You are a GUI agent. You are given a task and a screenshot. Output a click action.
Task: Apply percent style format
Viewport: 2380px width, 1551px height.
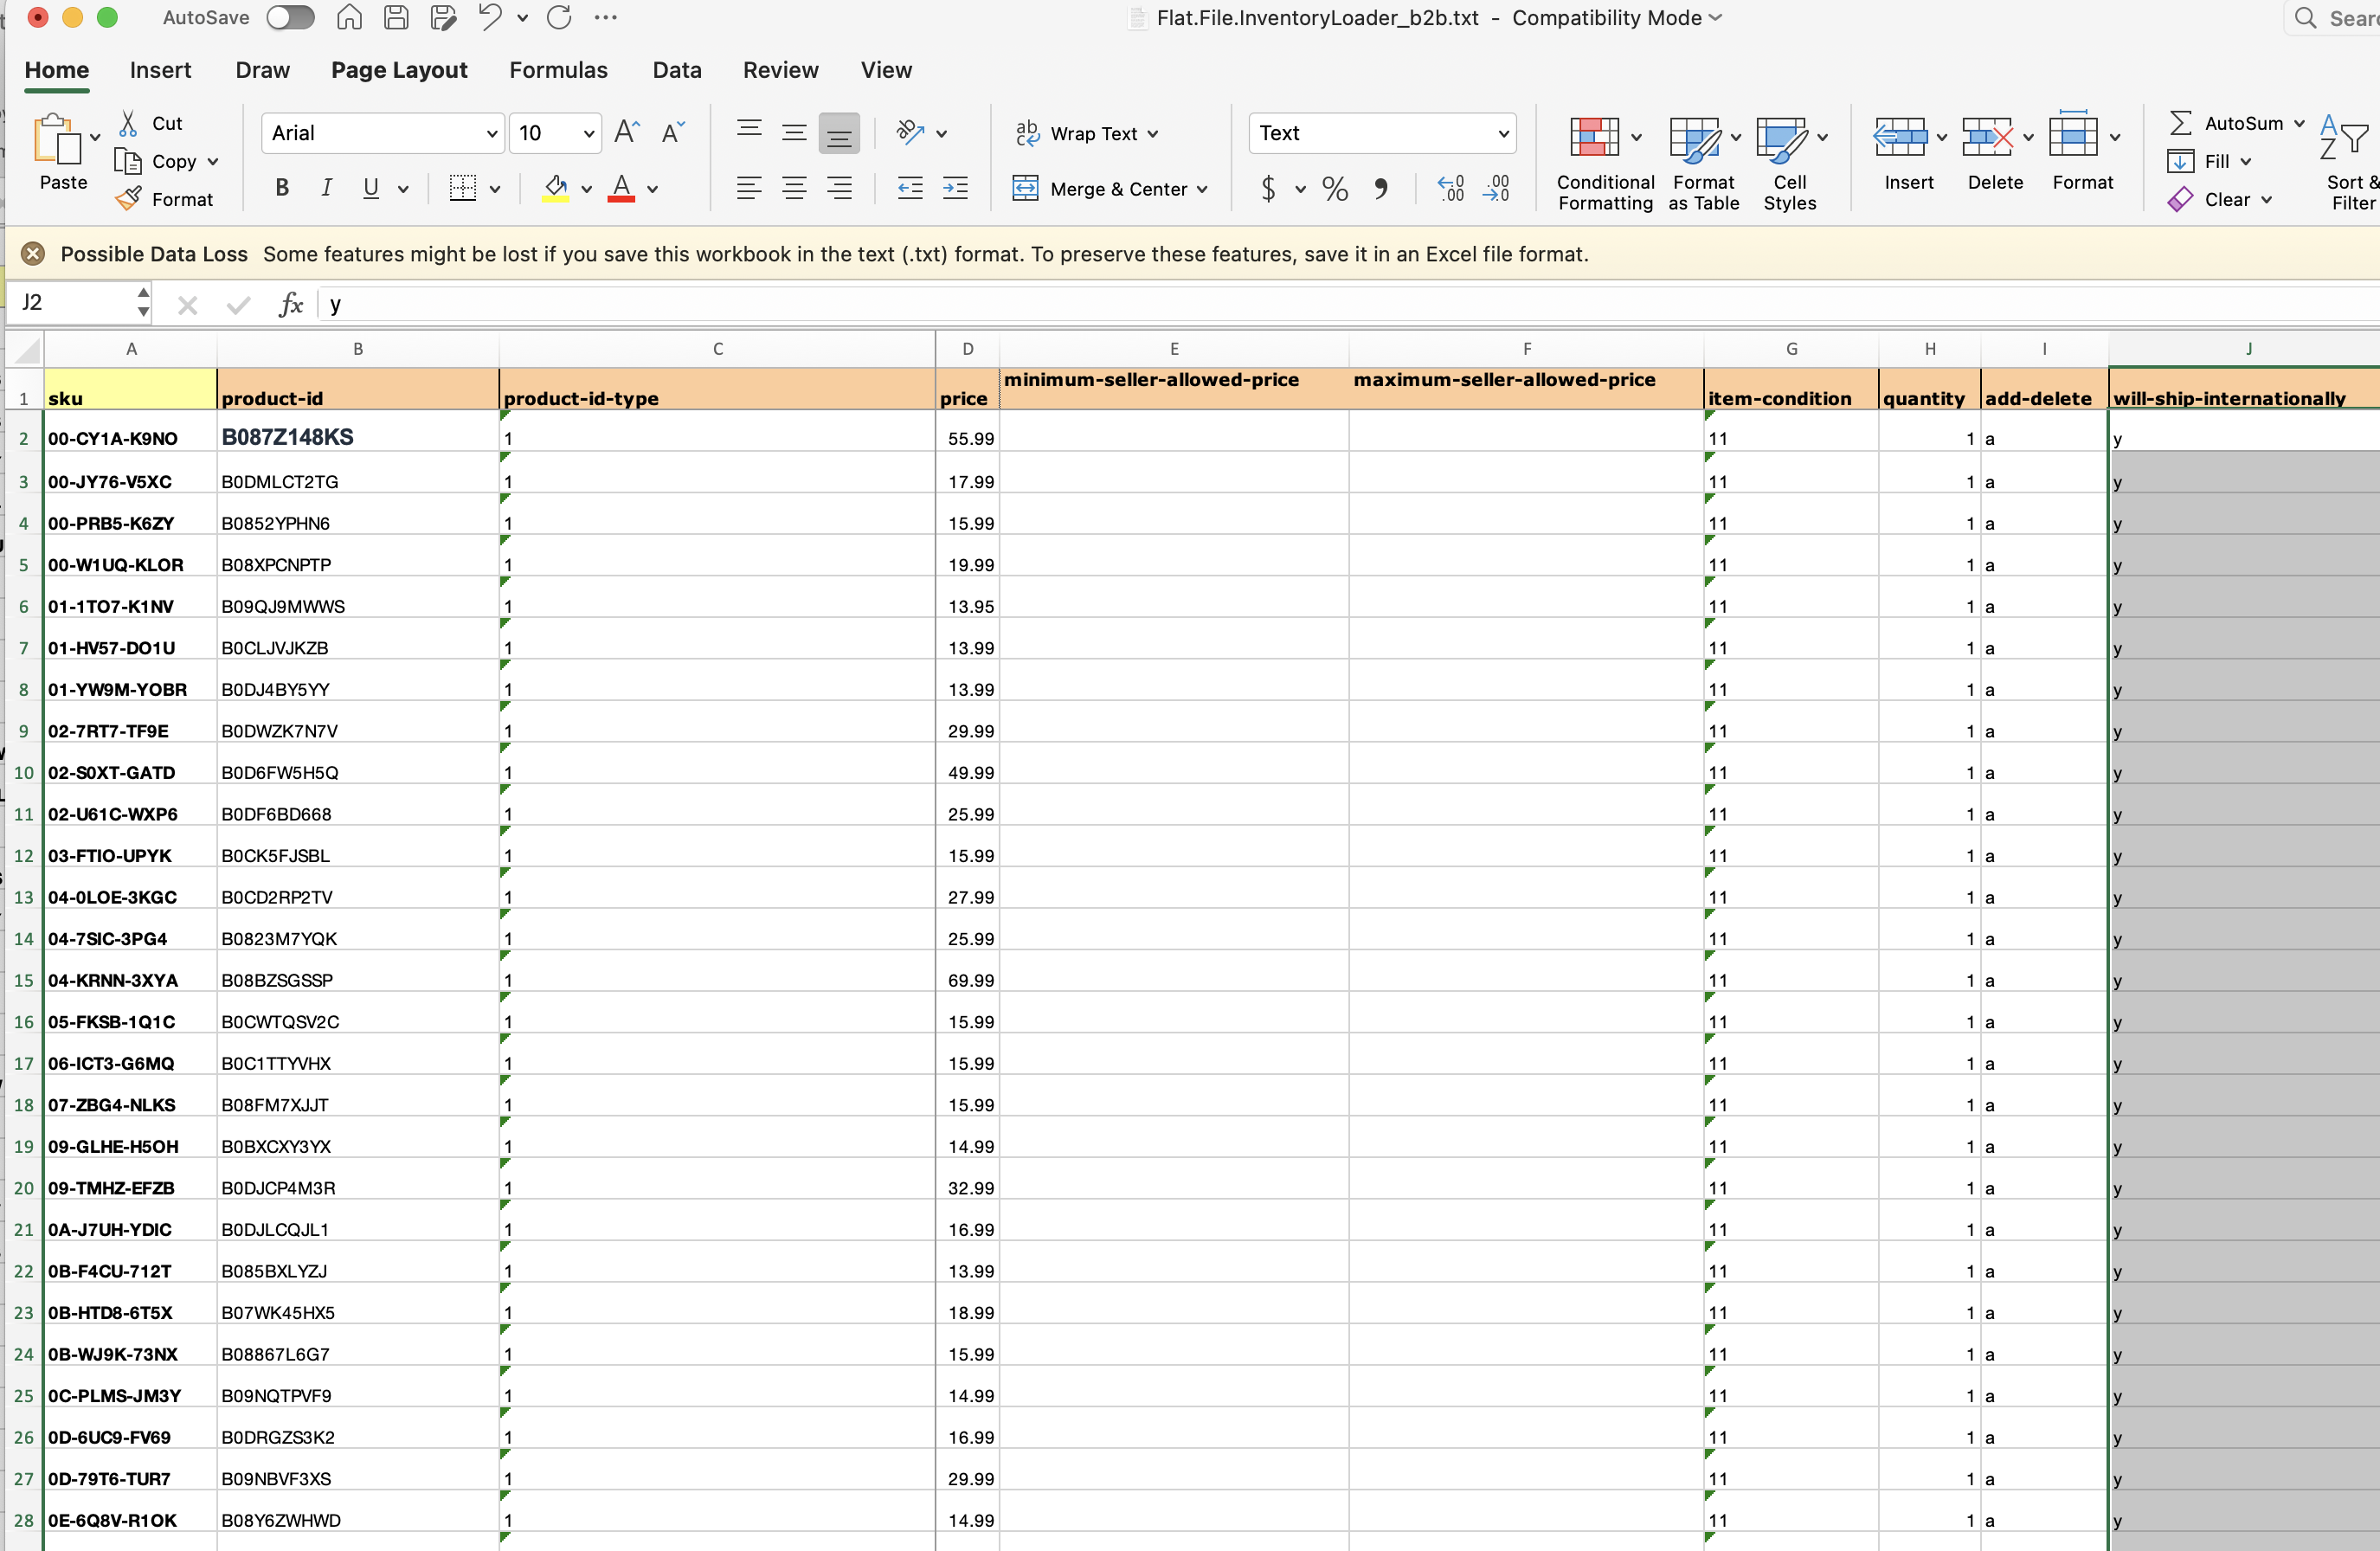pos(1335,188)
